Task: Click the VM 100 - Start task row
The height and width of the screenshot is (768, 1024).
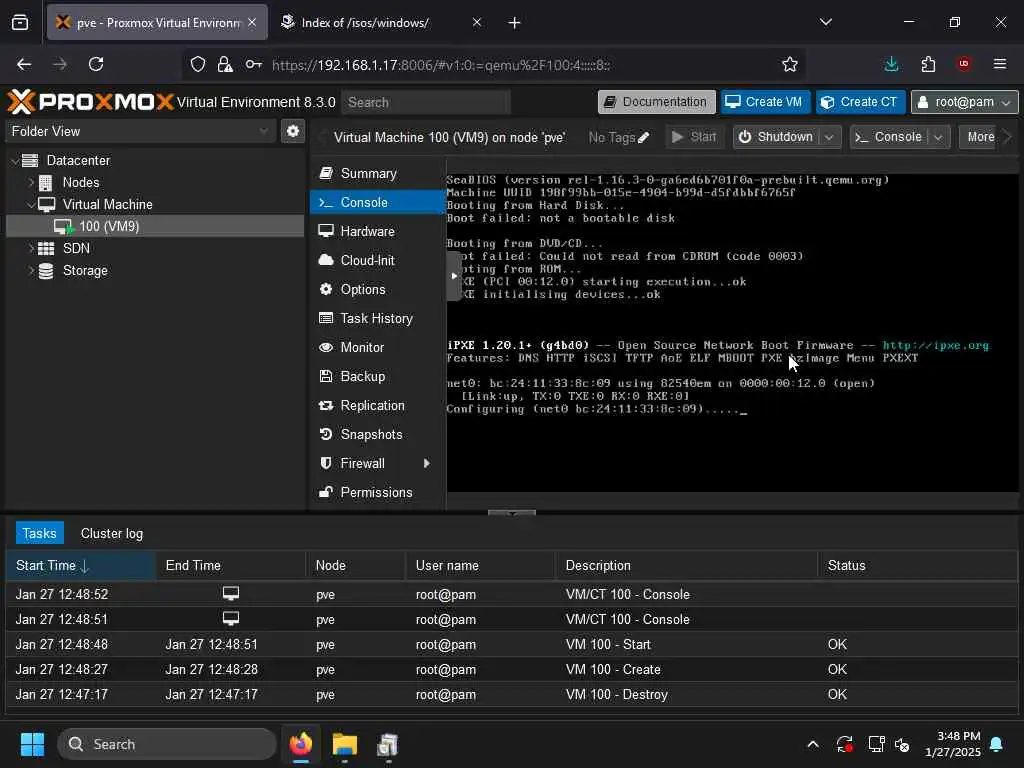Action: point(511,645)
